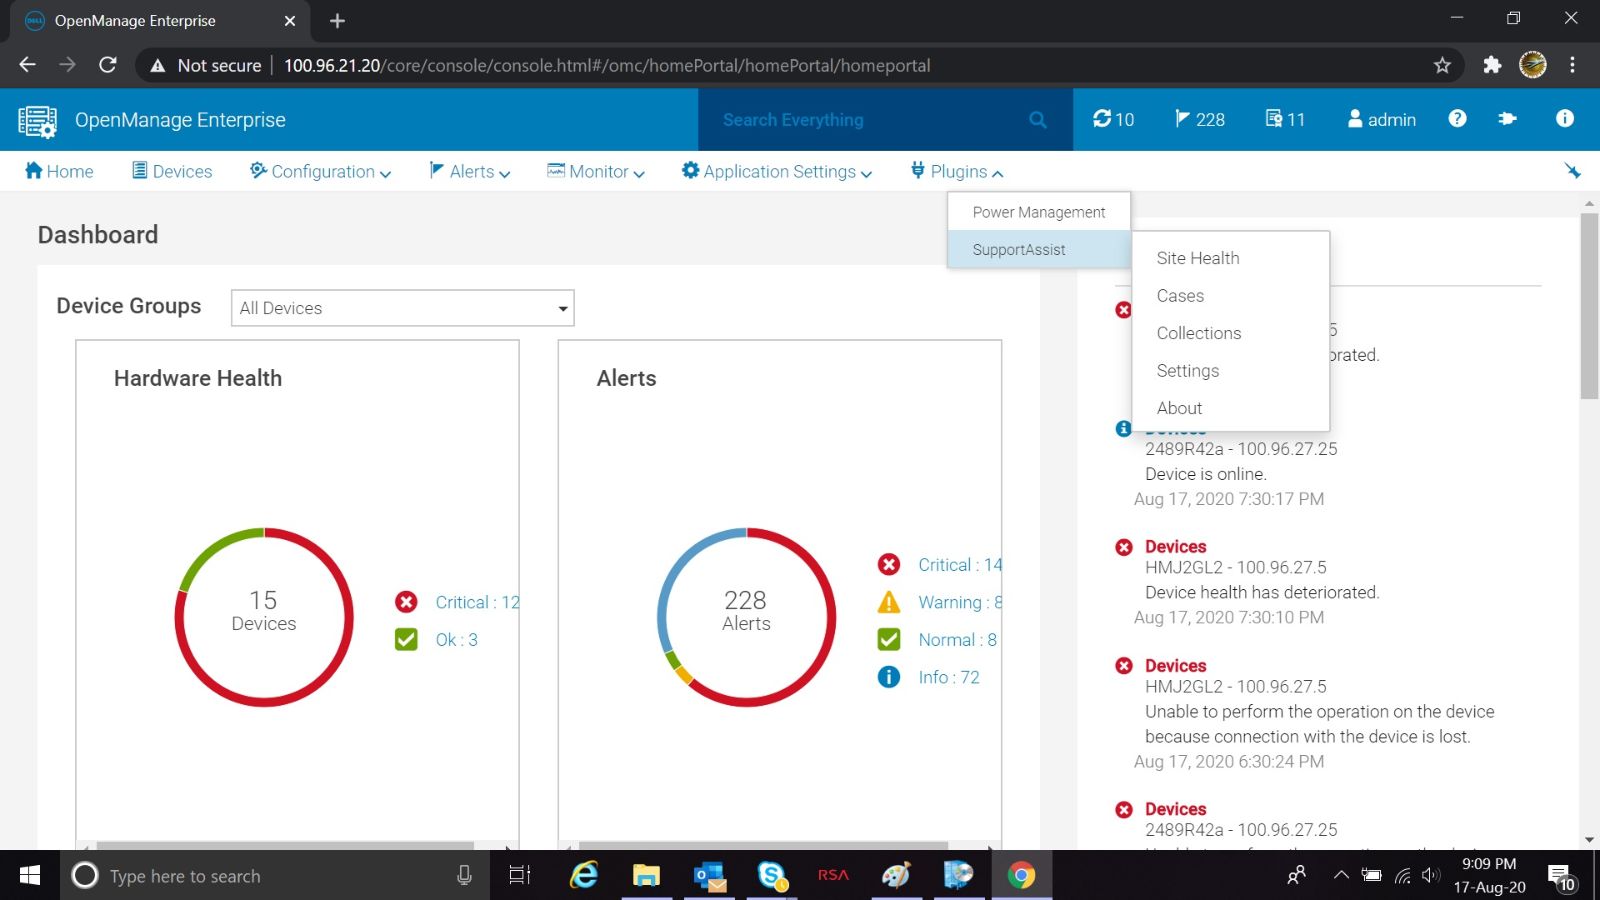Click the Ok health status checkmark
This screenshot has height=900, width=1600.
[406, 639]
